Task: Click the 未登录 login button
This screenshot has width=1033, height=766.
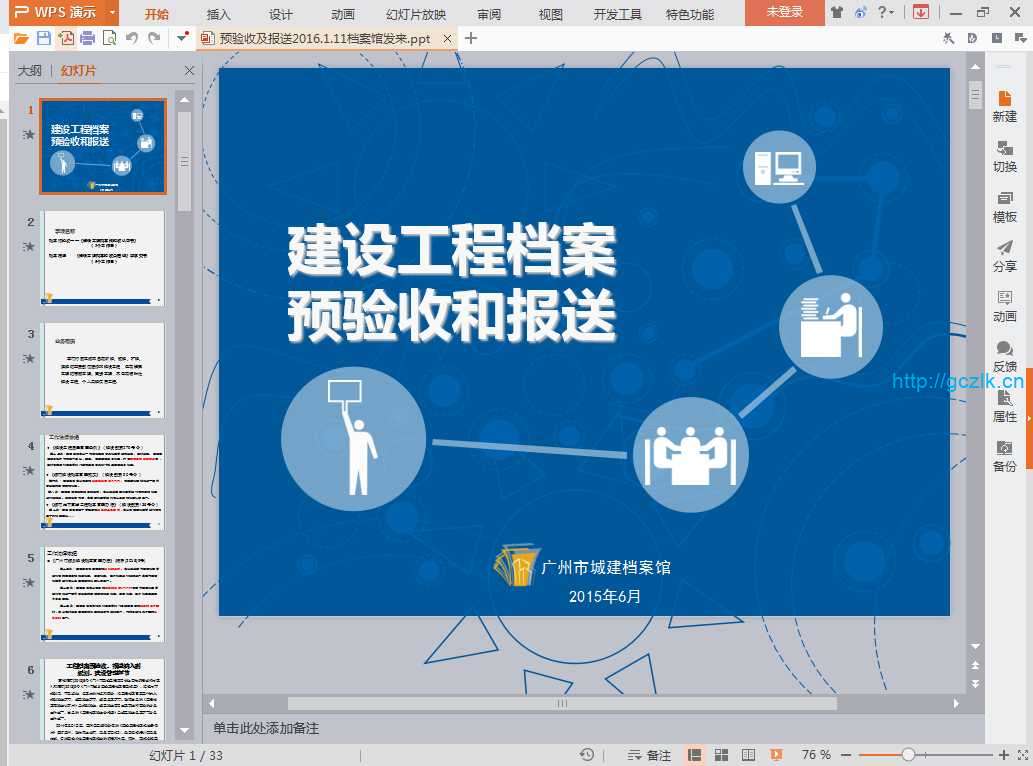Action: point(784,13)
